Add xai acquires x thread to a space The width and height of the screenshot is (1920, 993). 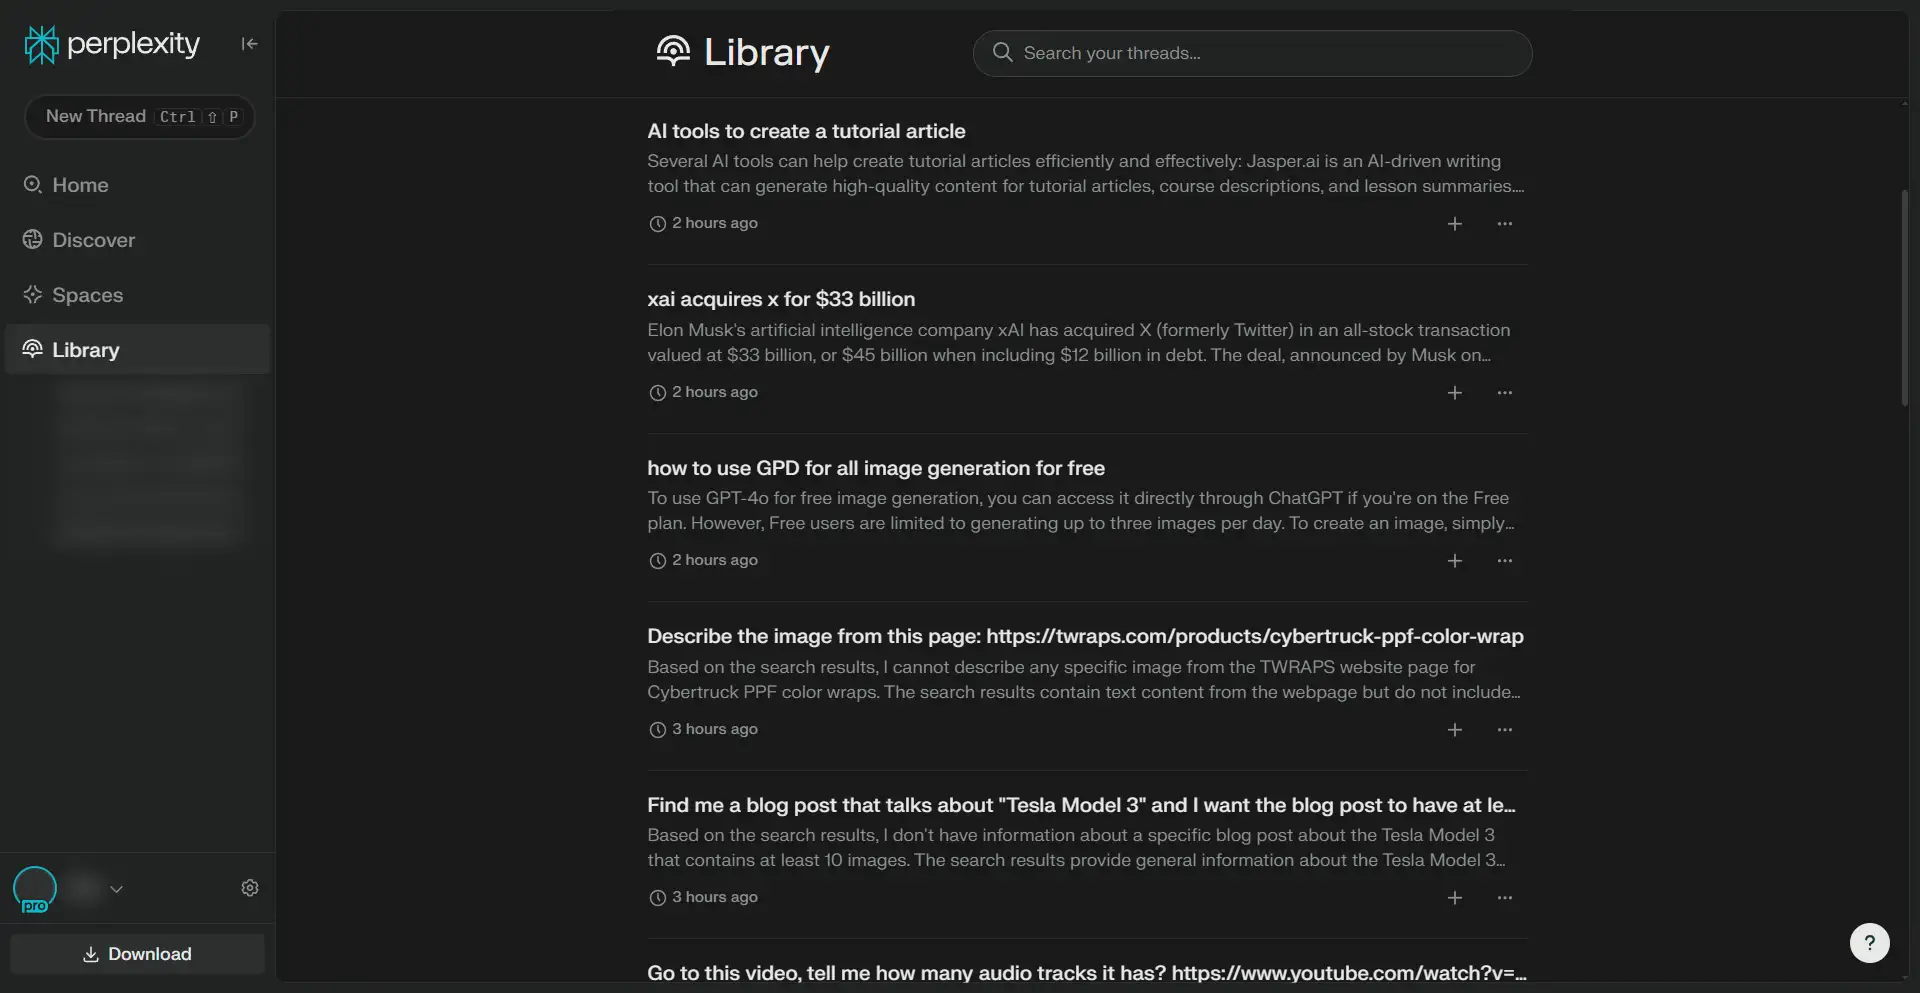pyautogui.click(x=1455, y=393)
